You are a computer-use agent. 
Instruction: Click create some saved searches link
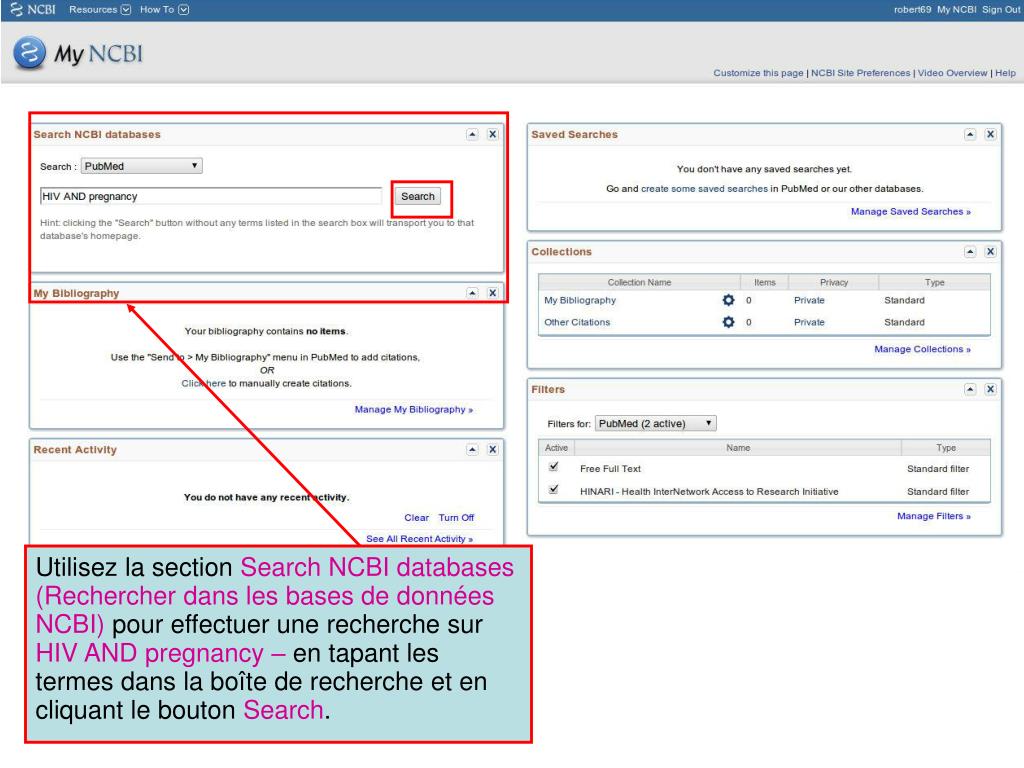pos(704,189)
